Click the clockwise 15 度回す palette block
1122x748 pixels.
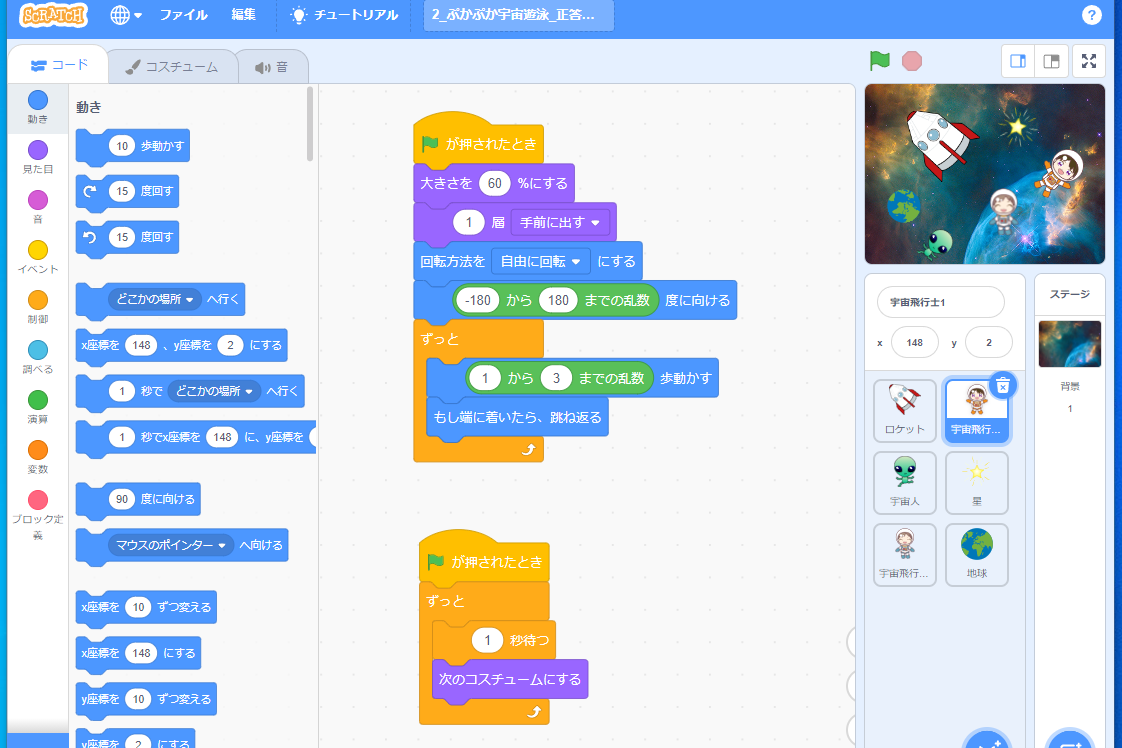pyautogui.click(x=127, y=191)
